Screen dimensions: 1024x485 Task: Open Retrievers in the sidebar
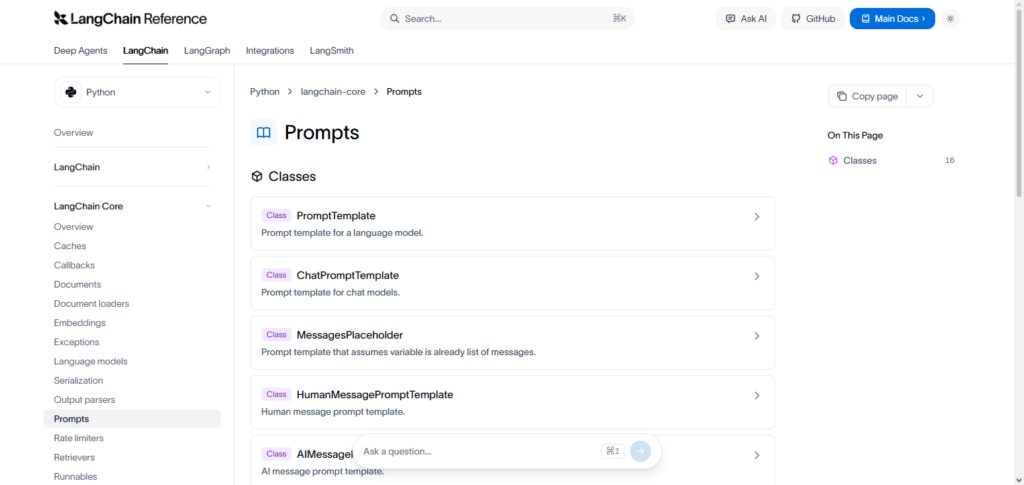74,457
